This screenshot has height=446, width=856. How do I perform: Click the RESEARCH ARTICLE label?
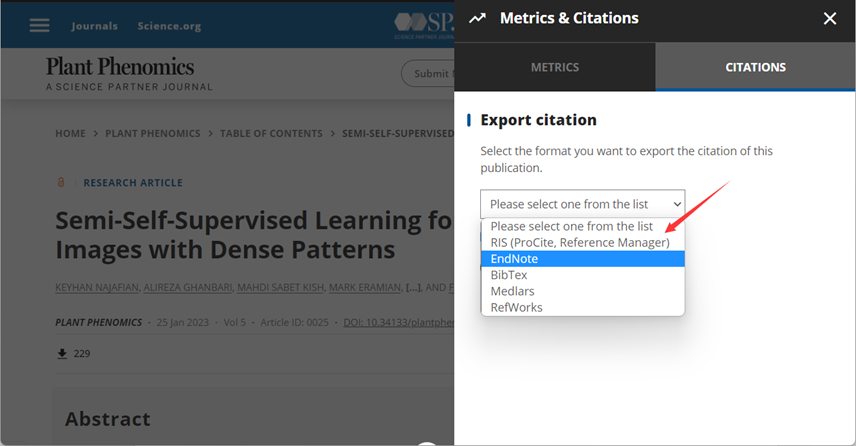coord(133,183)
